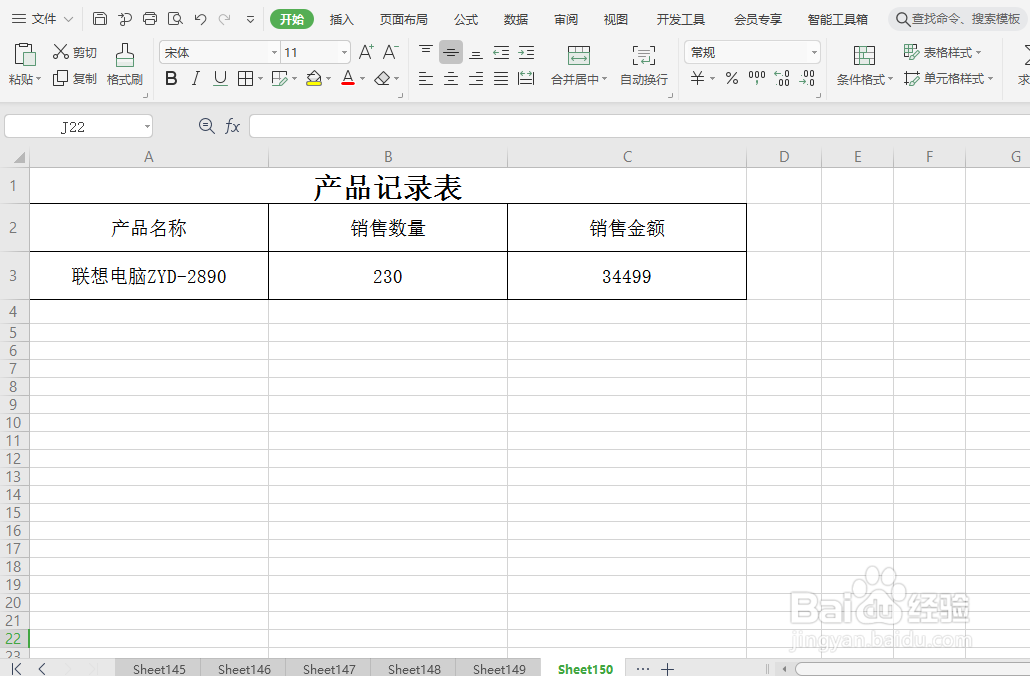Click the Save icon in quick access toolbar

click(x=100, y=18)
